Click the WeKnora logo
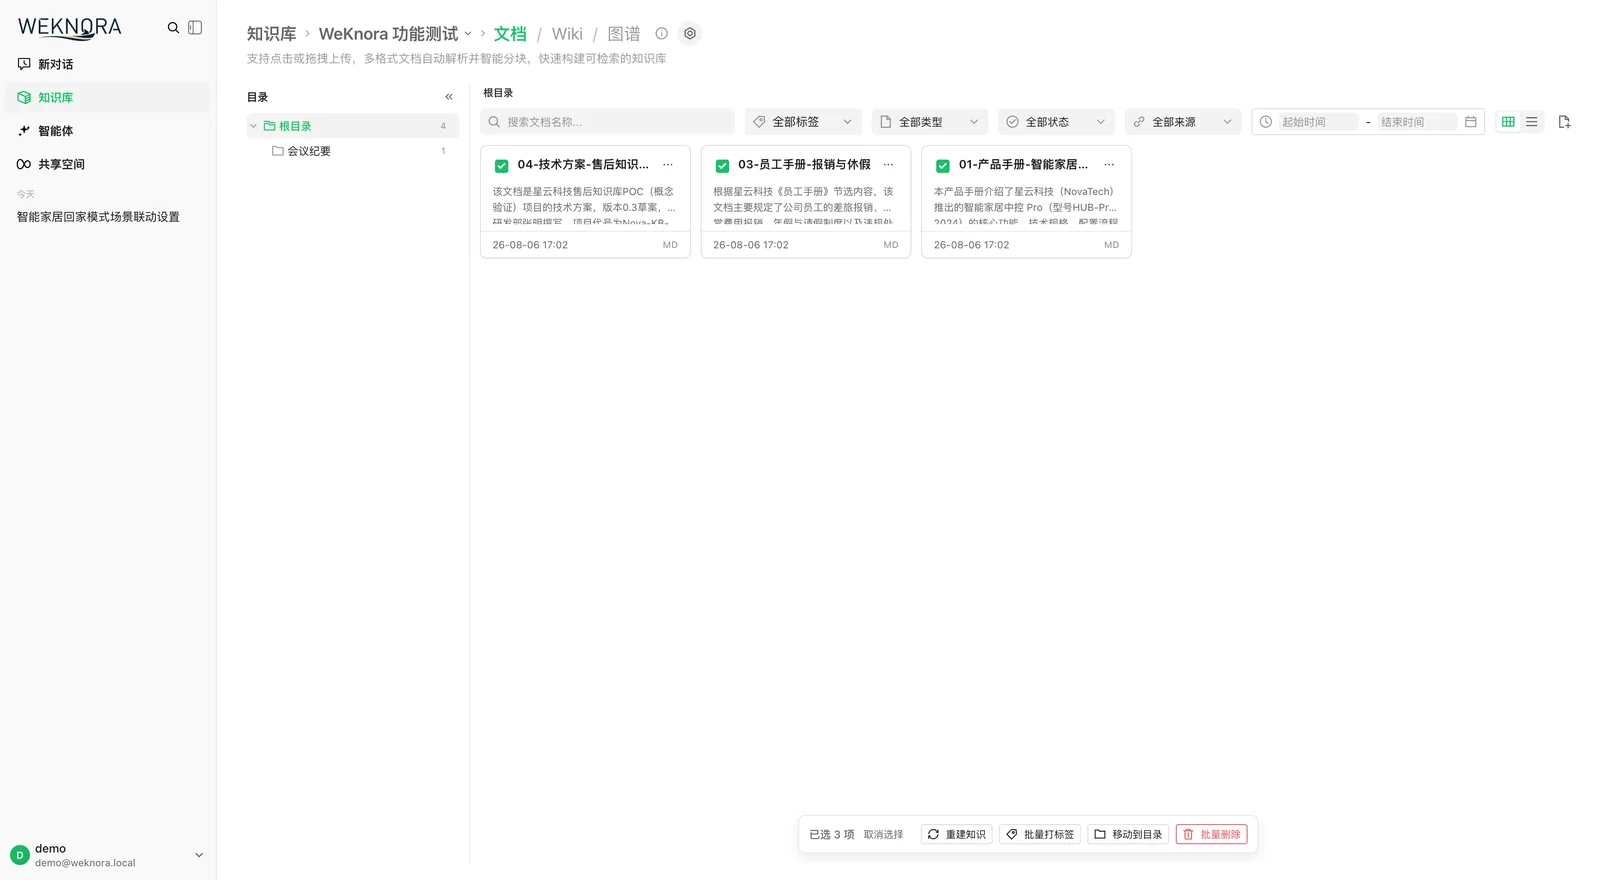 (70, 28)
